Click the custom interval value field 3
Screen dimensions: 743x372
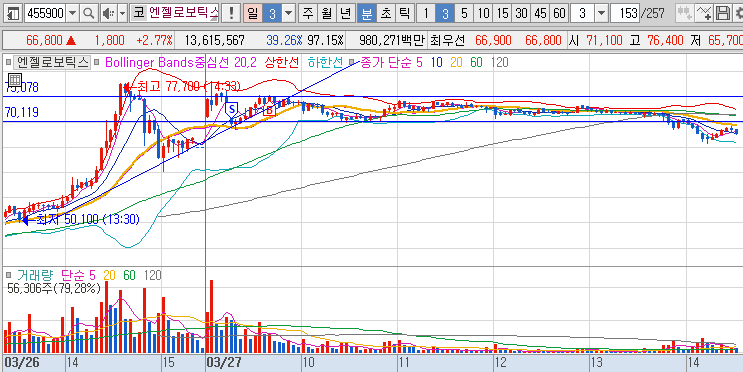click(x=582, y=13)
